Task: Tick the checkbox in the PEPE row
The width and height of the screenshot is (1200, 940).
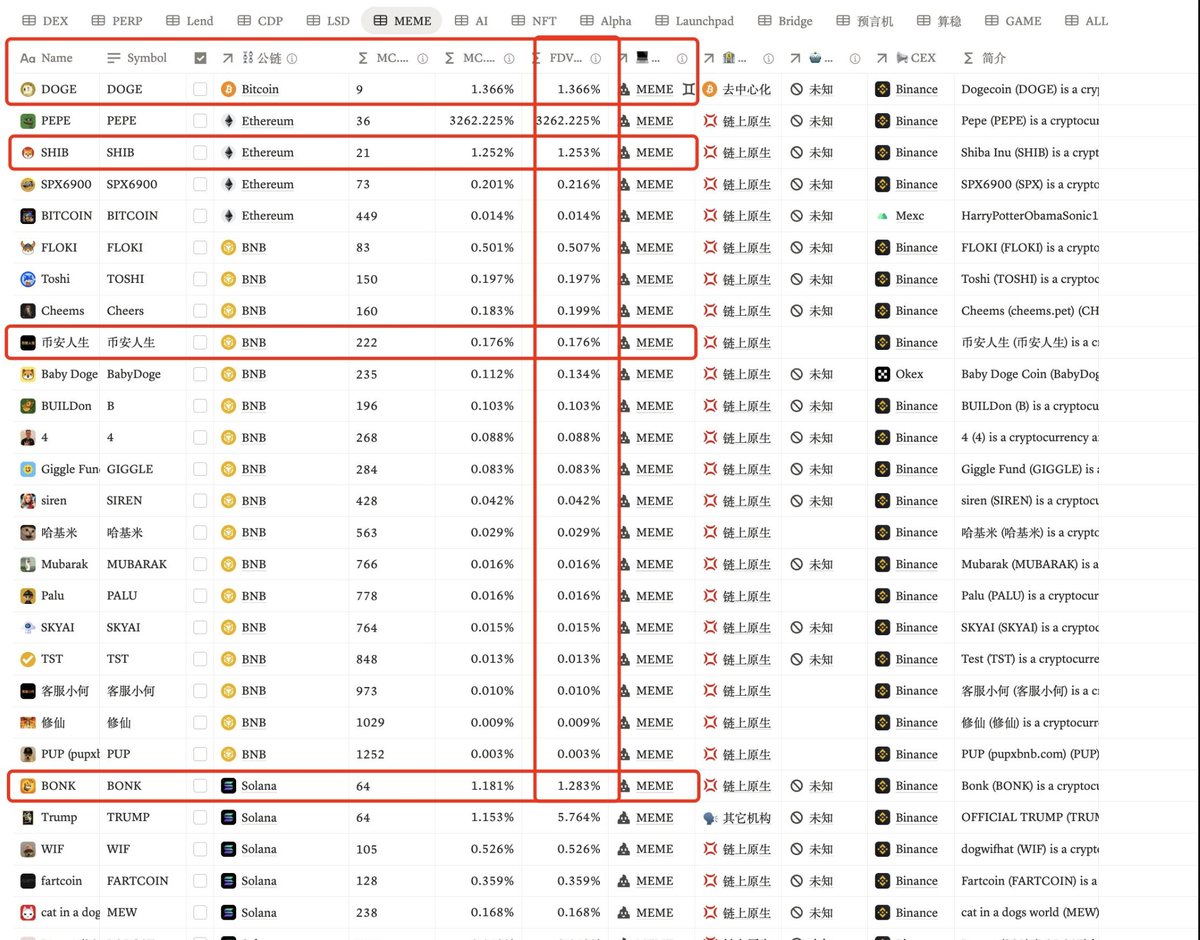Action: pos(200,121)
